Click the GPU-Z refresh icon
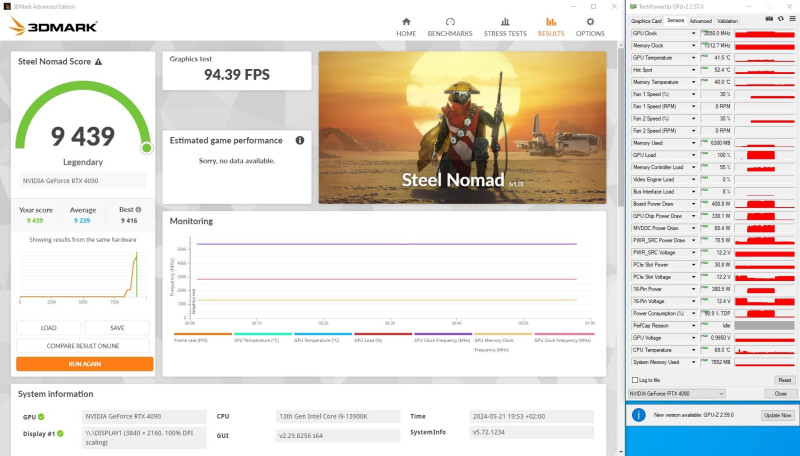Image resolution: width=800 pixels, height=456 pixels. [781, 19]
